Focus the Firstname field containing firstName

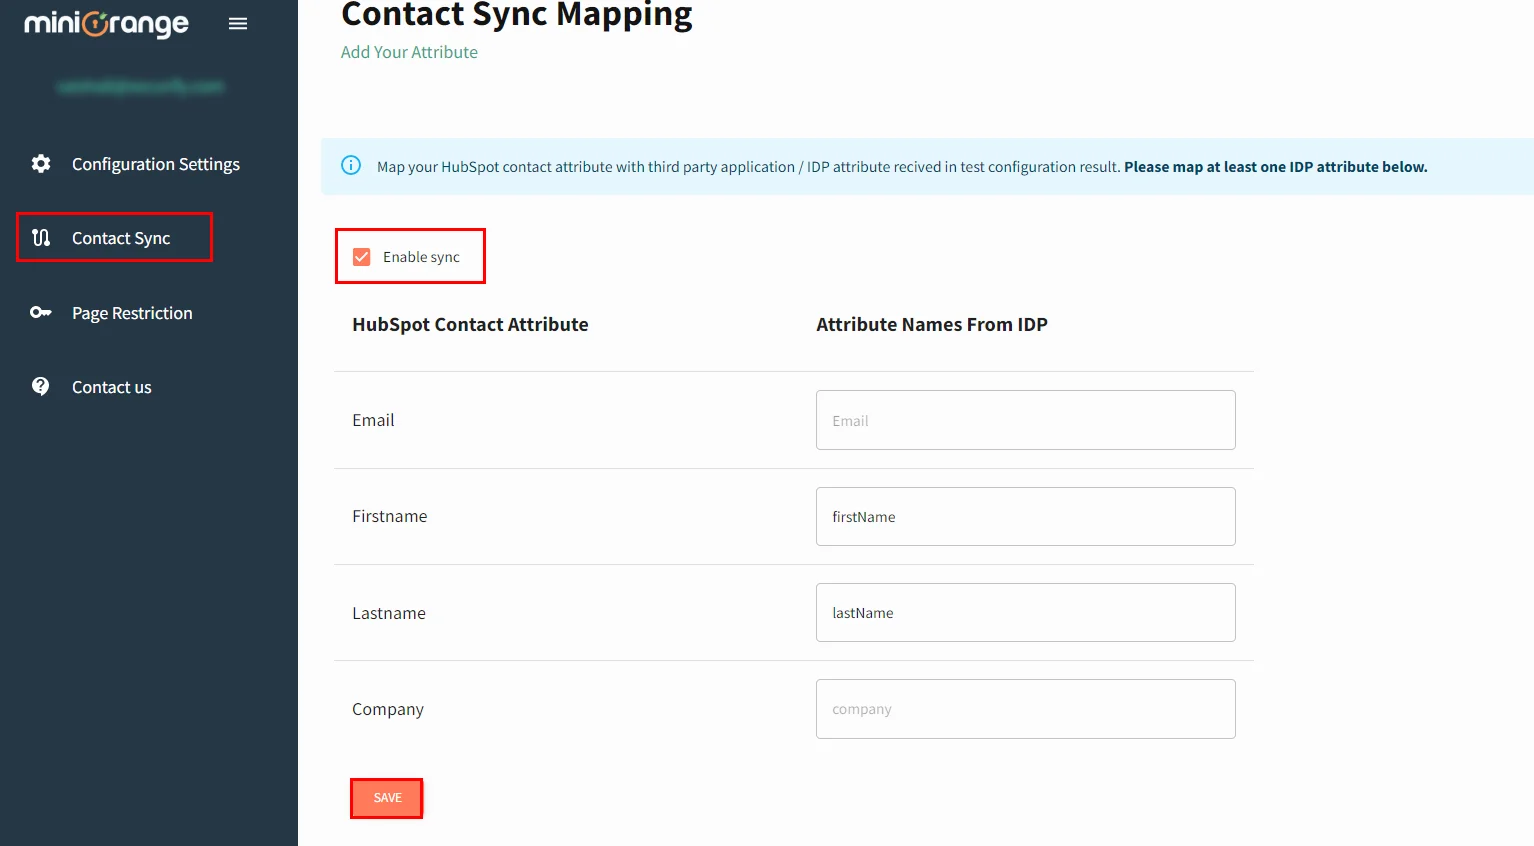pyautogui.click(x=1025, y=516)
